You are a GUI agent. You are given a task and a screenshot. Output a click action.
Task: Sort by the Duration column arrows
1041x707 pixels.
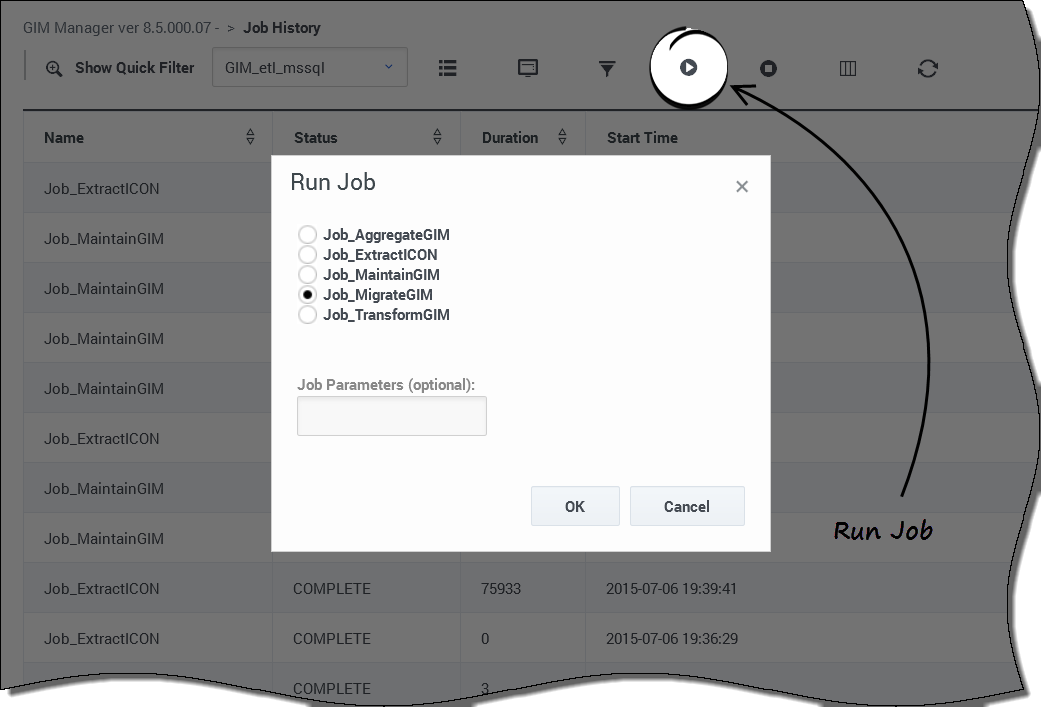tap(562, 138)
